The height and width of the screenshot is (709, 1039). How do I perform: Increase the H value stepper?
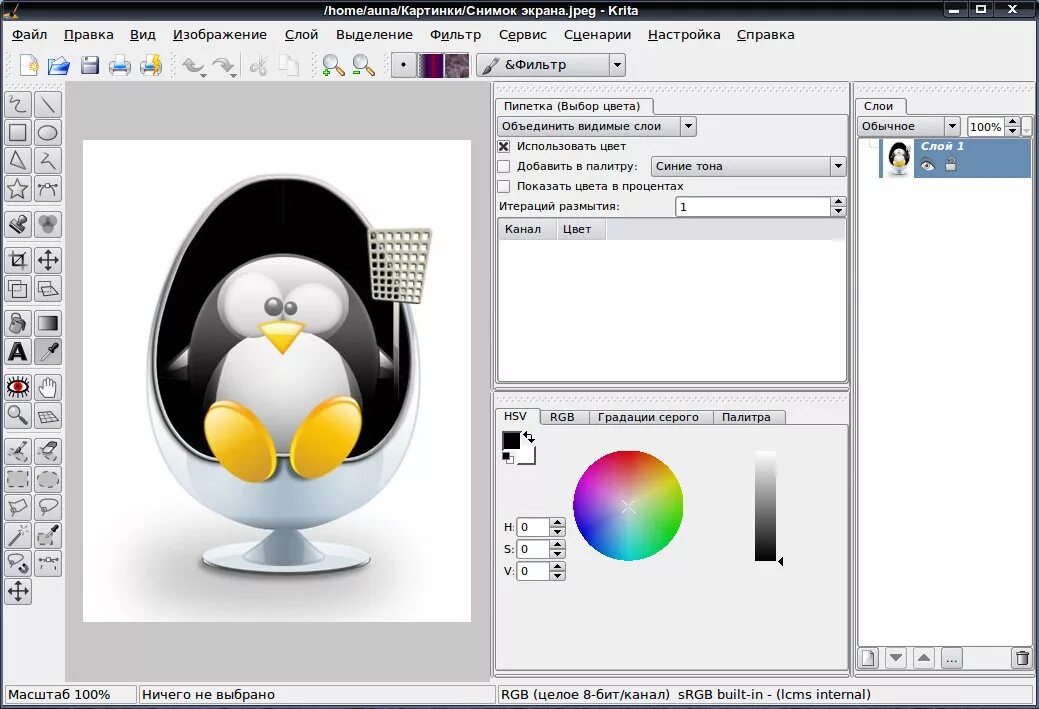558,523
